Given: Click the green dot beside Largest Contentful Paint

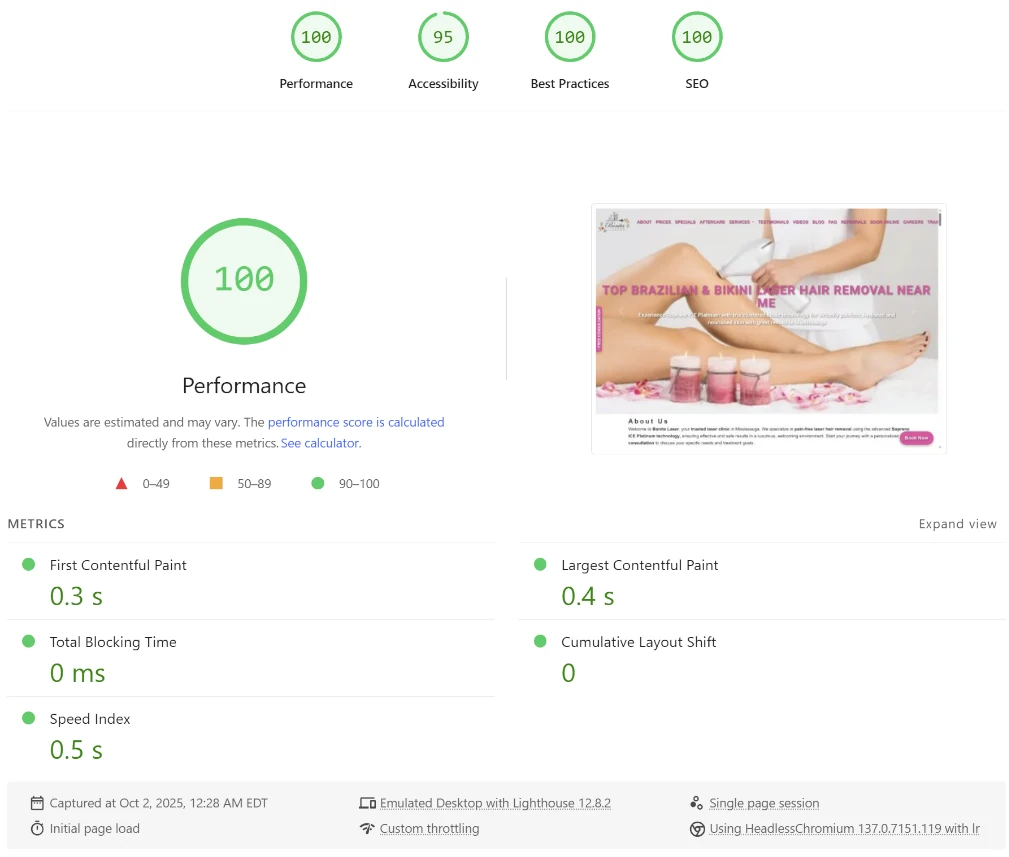Looking at the screenshot, I should click(x=540, y=564).
